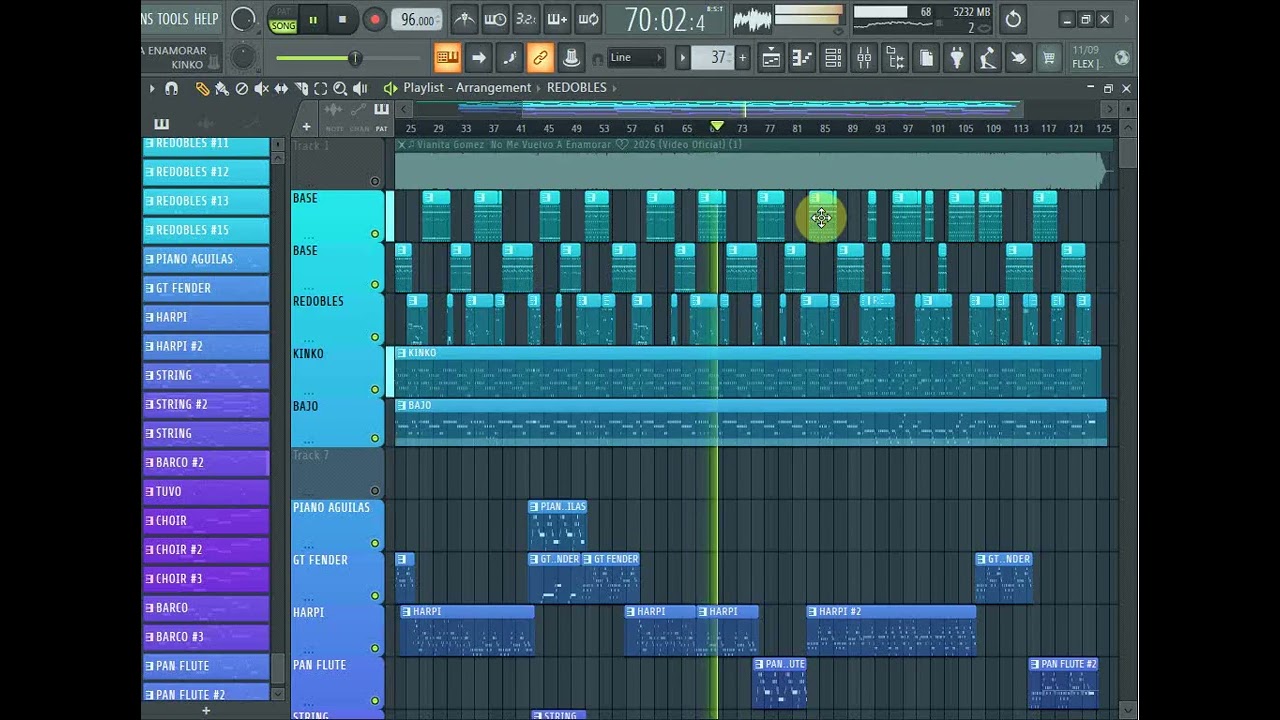Select the paint brush tool in Playlist
Viewport: 1280px width, 720px height.
click(x=222, y=88)
